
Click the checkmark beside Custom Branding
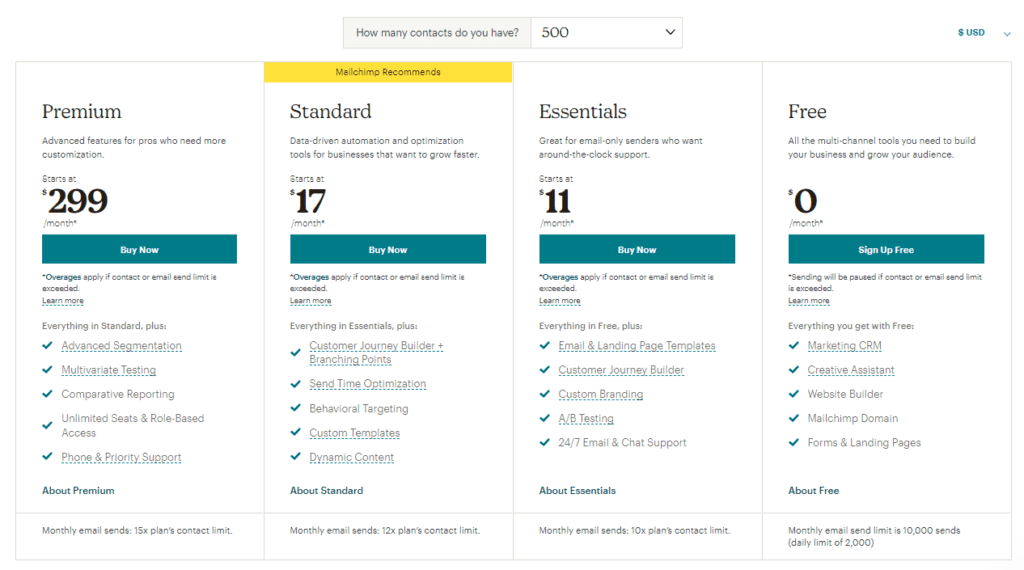tap(545, 394)
